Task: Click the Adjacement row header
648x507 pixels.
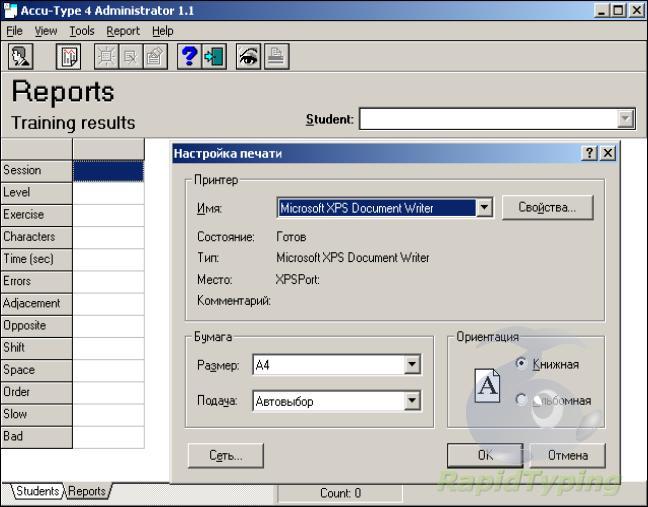Action: pyautogui.click(x=37, y=304)
